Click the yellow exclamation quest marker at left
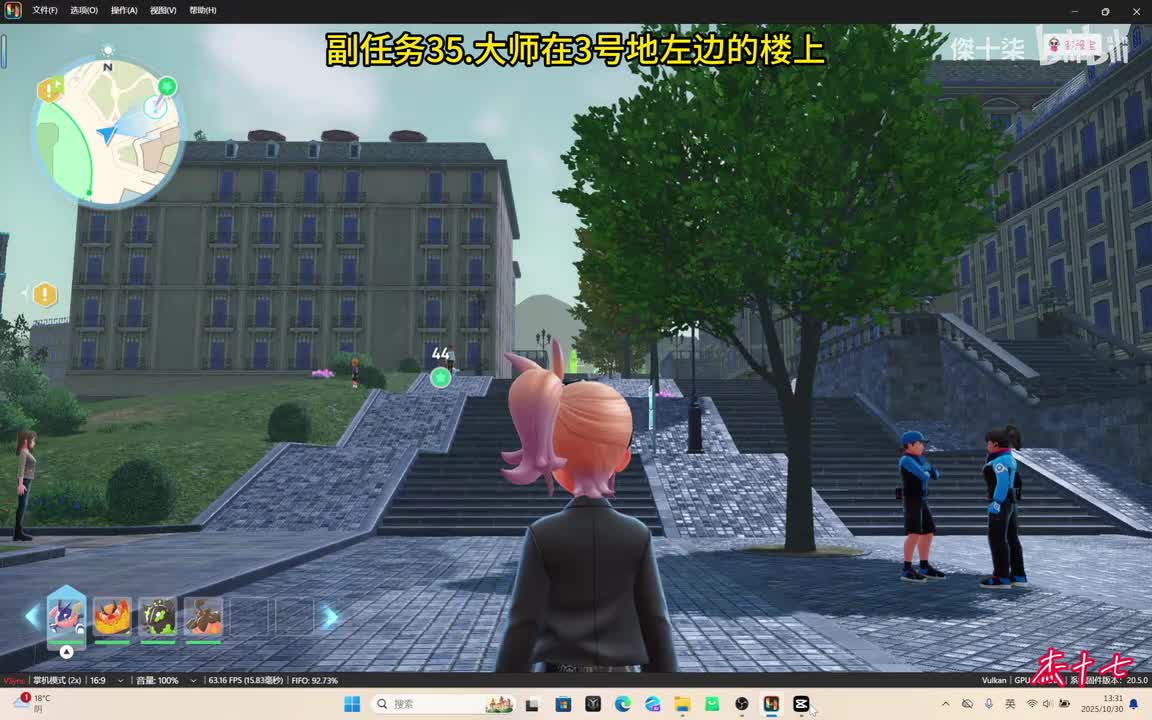This screenshot has width=1152, height=720. pos(45,295)
